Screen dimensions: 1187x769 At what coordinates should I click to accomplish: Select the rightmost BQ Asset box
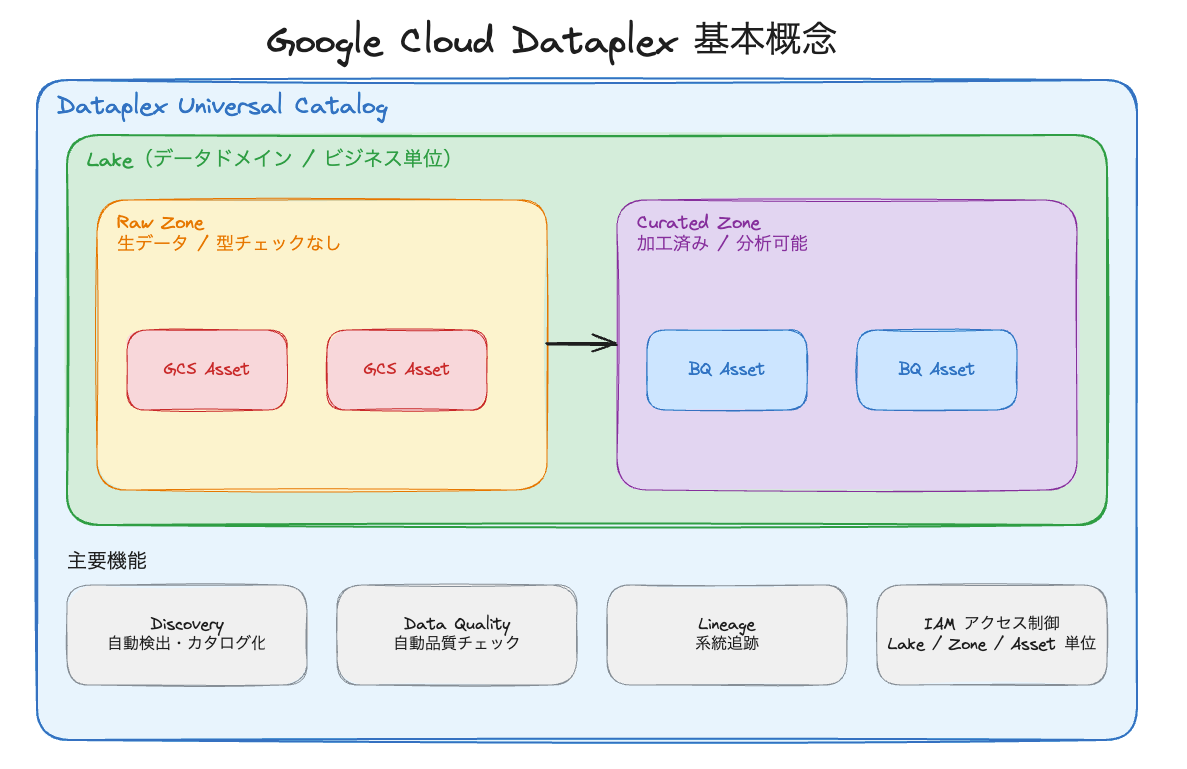click(936, 370)
